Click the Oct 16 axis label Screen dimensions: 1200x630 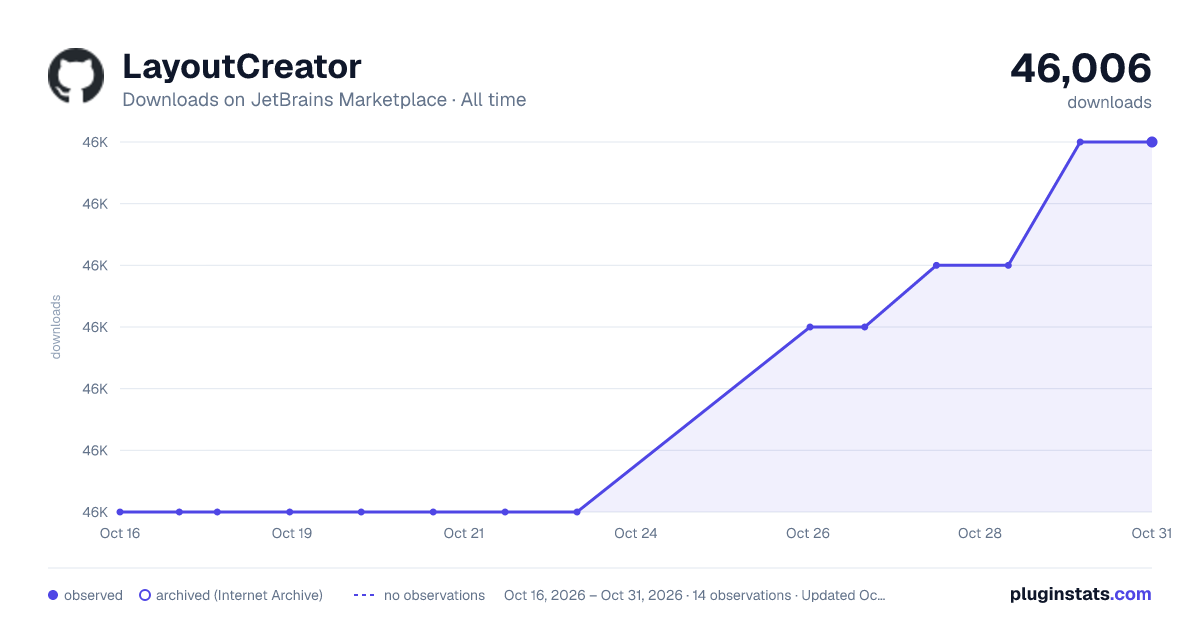coord(120,533)
